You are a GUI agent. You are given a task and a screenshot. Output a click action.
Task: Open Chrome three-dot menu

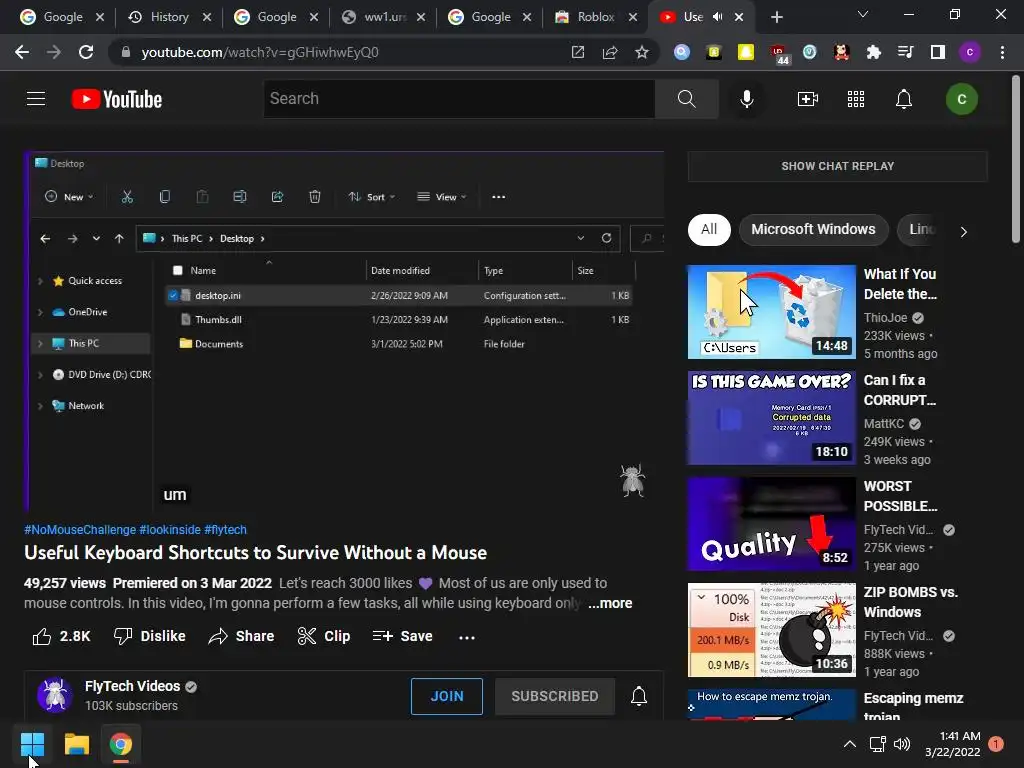coord(1002,52)
